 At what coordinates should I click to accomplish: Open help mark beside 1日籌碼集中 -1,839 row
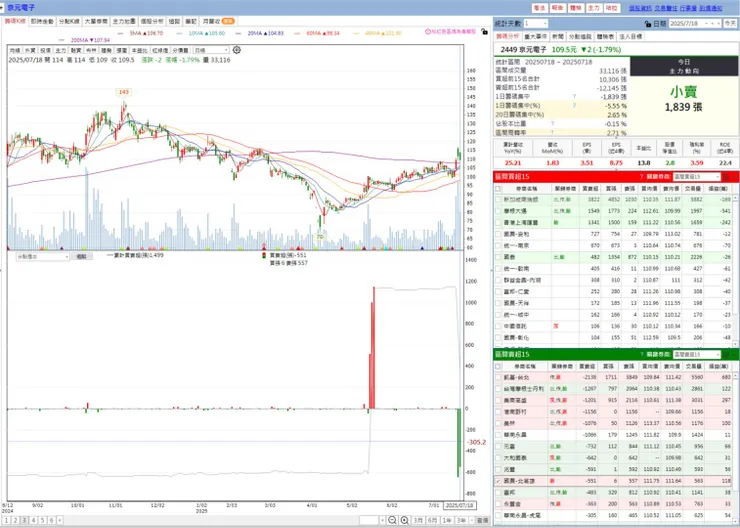point(574,96)
